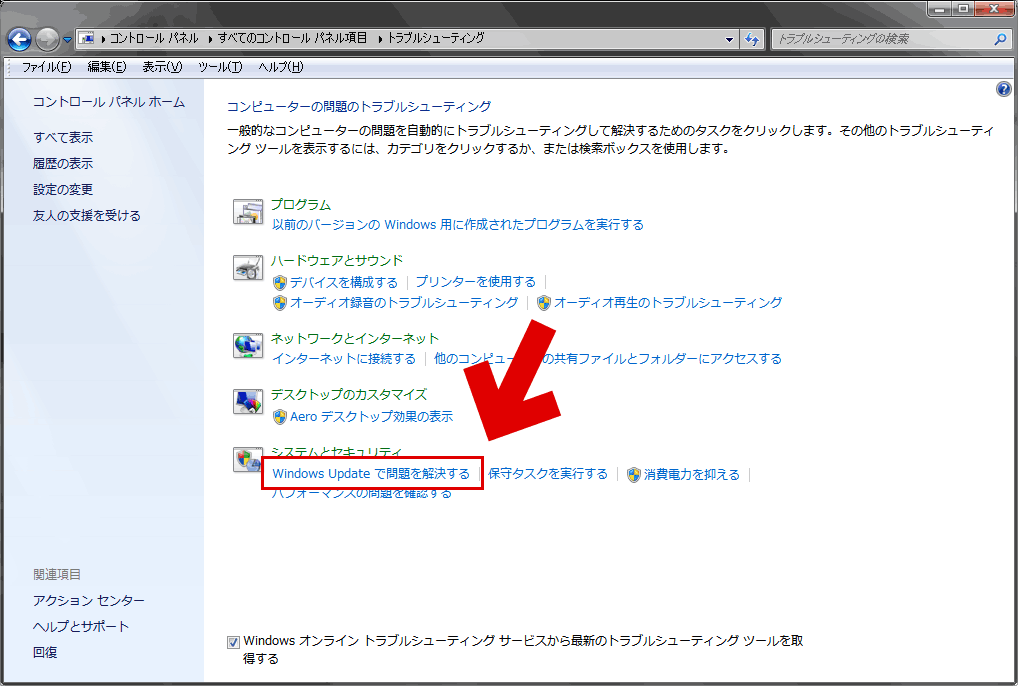This screenshot has height=686, width=1018.
Task: Click 履歴の表示 in the sidebar
Action: (63, 164)
